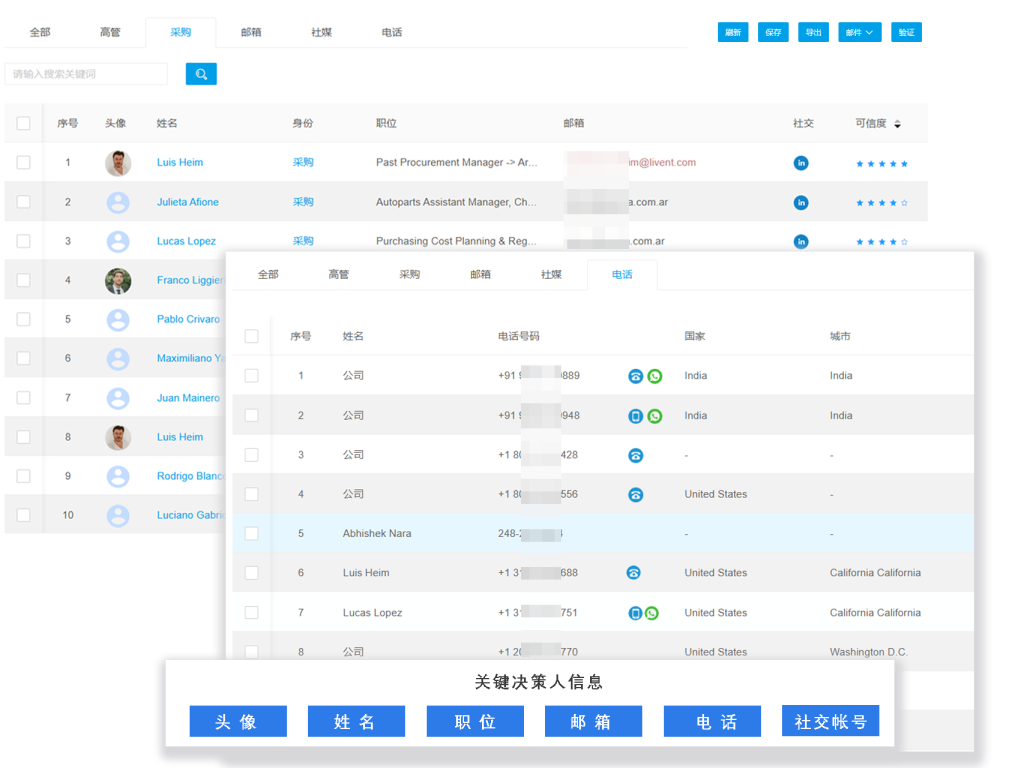Click mobile phone icon in phone row 2
The image size is (1024, 768).
[635, 416]
